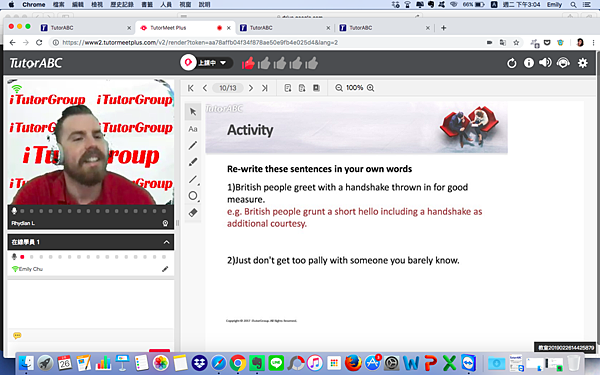The image size is (600, 375).
Task: Refresh the classroom session
Action: click(512, 63)
